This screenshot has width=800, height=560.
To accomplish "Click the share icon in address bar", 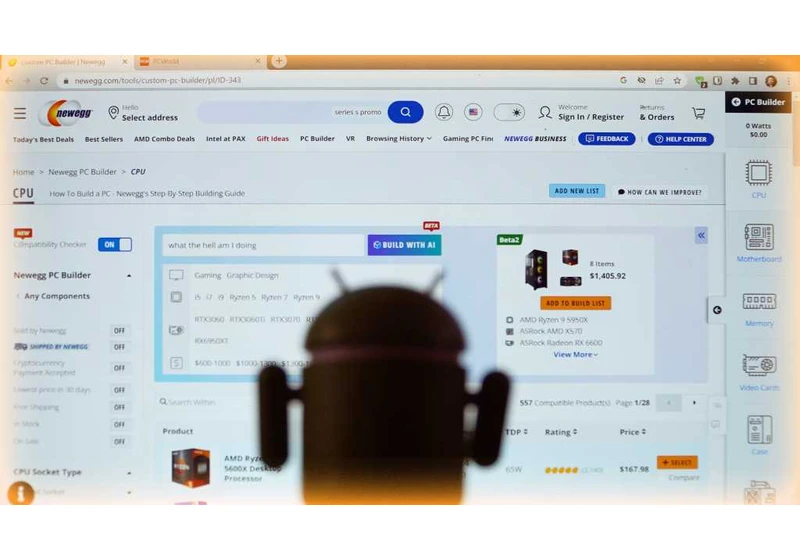I will (659, 81).
